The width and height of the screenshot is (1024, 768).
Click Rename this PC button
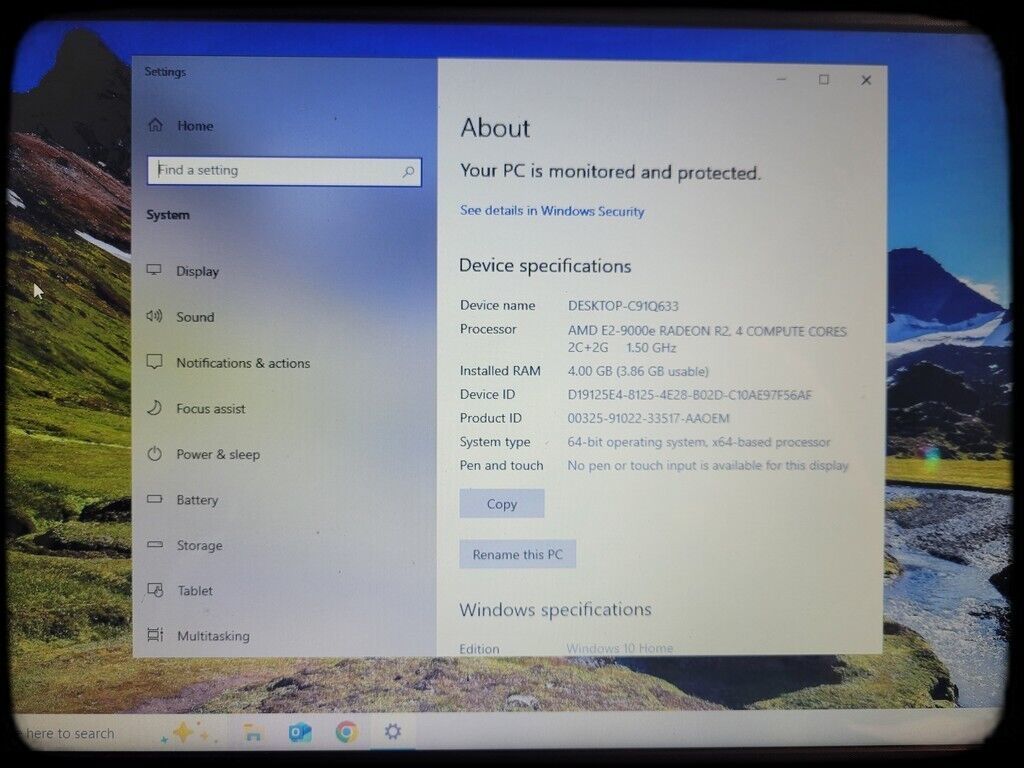(517, 554)
